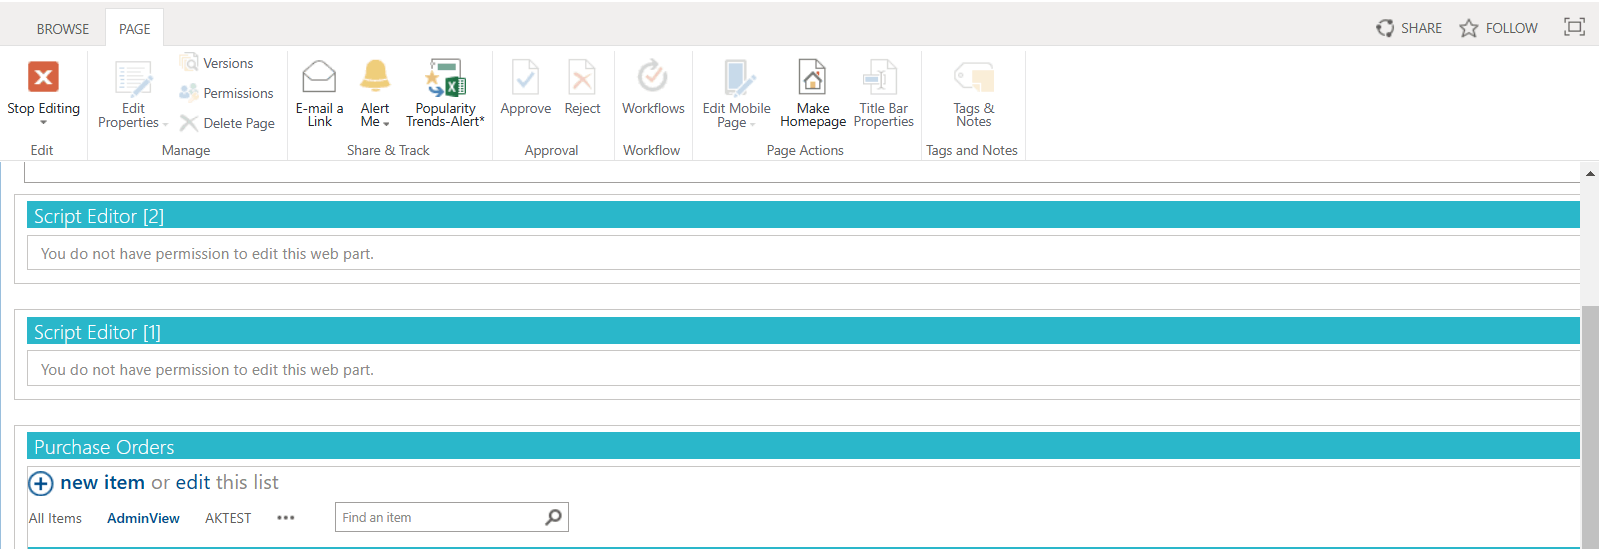Open the views ellipsis menu
This screenshot has height=549, width=1599.
(x=286, y=518)
